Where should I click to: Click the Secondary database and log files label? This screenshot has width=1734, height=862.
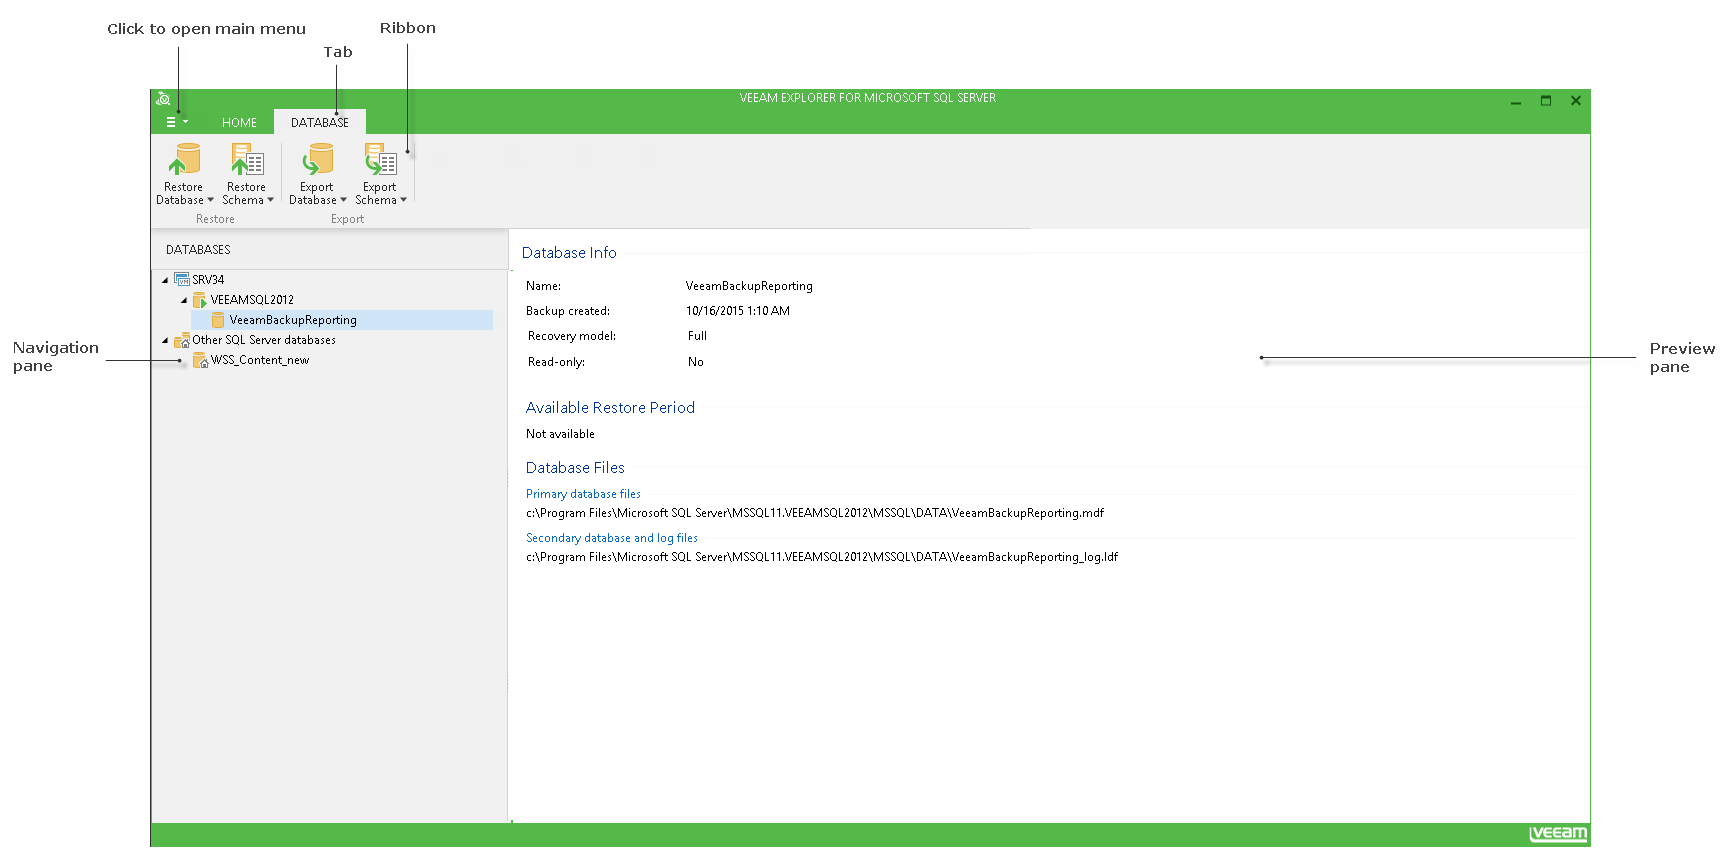[x=612, y=538]
